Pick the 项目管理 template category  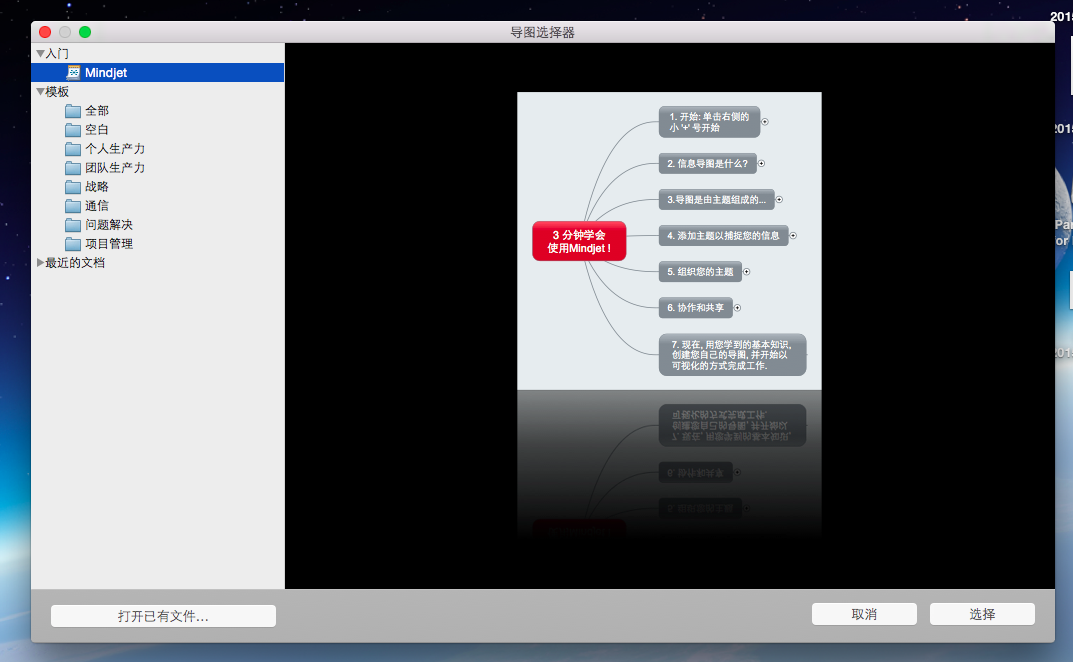(x=157, y=244)
